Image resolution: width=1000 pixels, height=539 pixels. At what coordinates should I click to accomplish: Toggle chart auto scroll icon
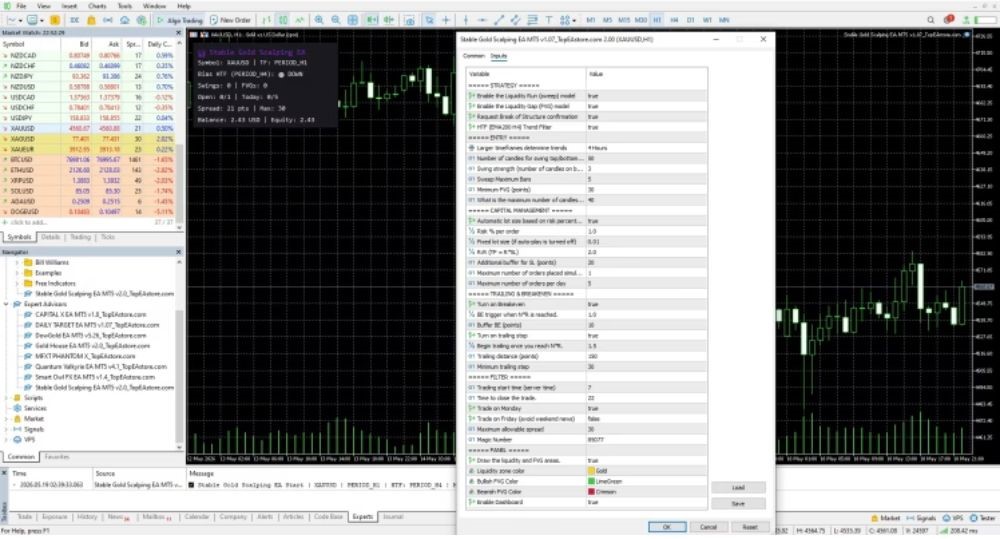tap(372, 20)
